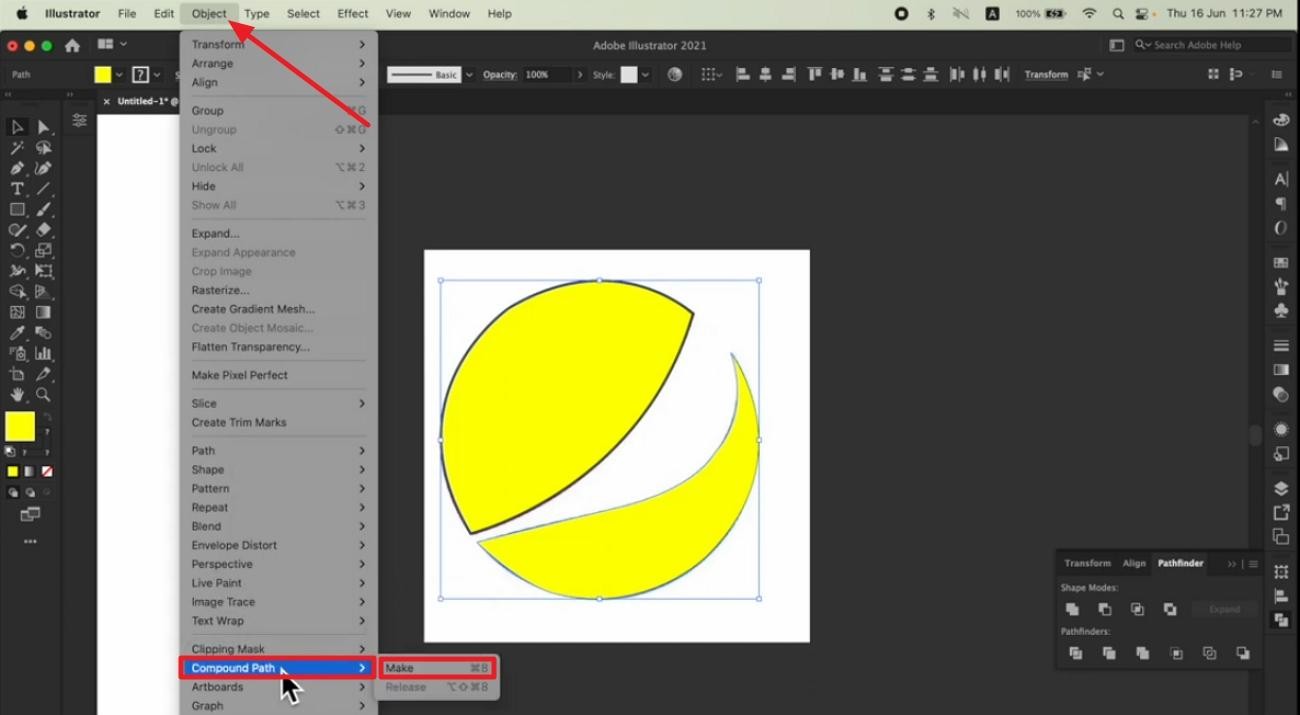Click the Home icon
Viewport: 1300px width, 715px height.
click(72, 45)
